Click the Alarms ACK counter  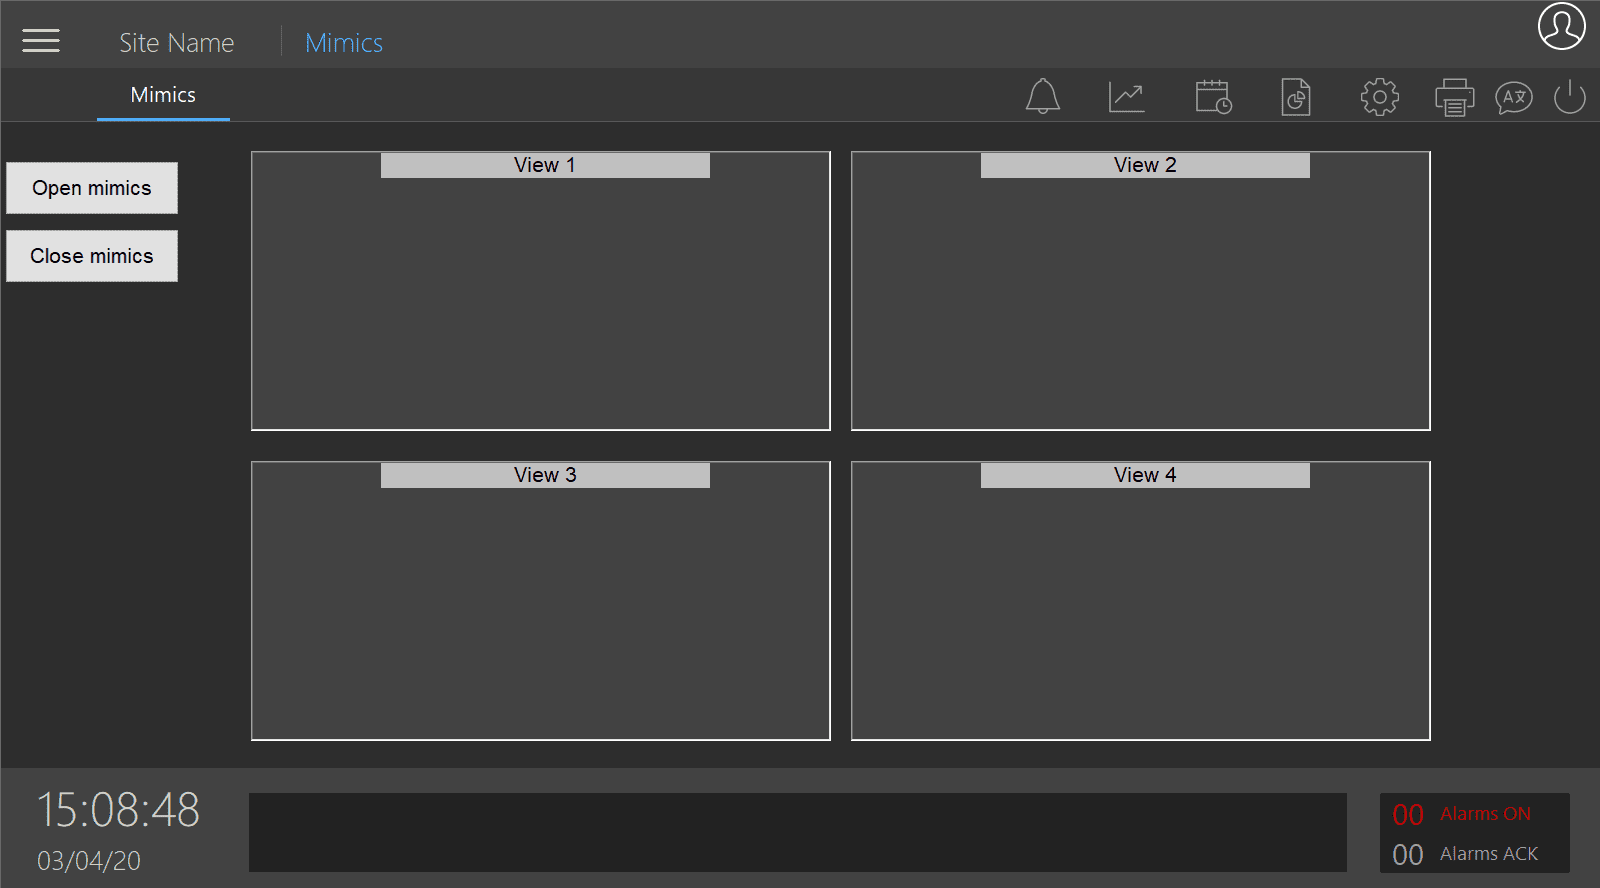1465,854
